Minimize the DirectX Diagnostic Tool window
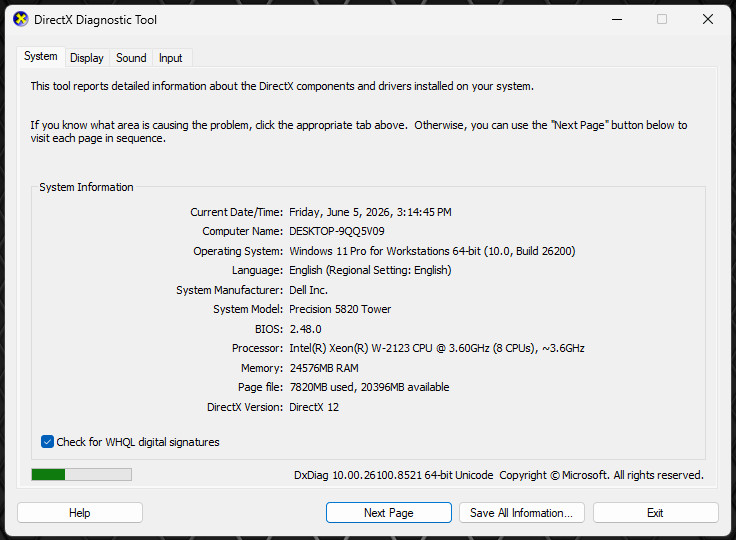 (x=617, y=19)
